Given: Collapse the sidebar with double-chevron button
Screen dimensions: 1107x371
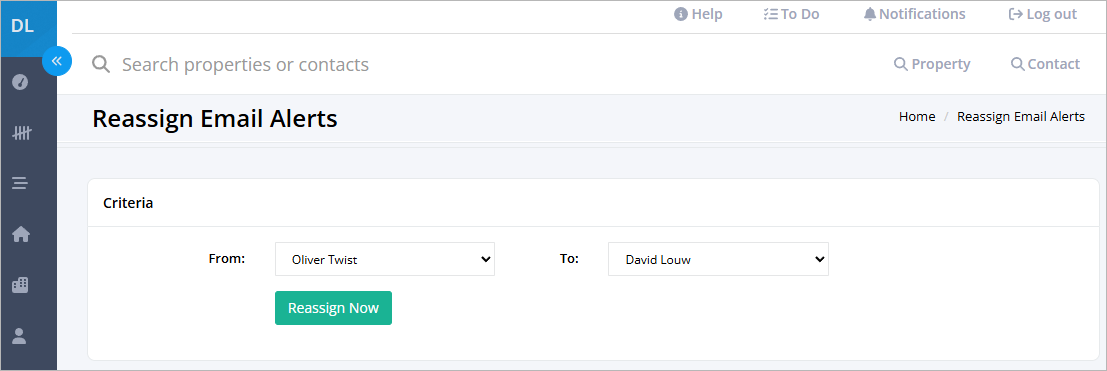Looking at the screenshot, I should pos(57,61).
